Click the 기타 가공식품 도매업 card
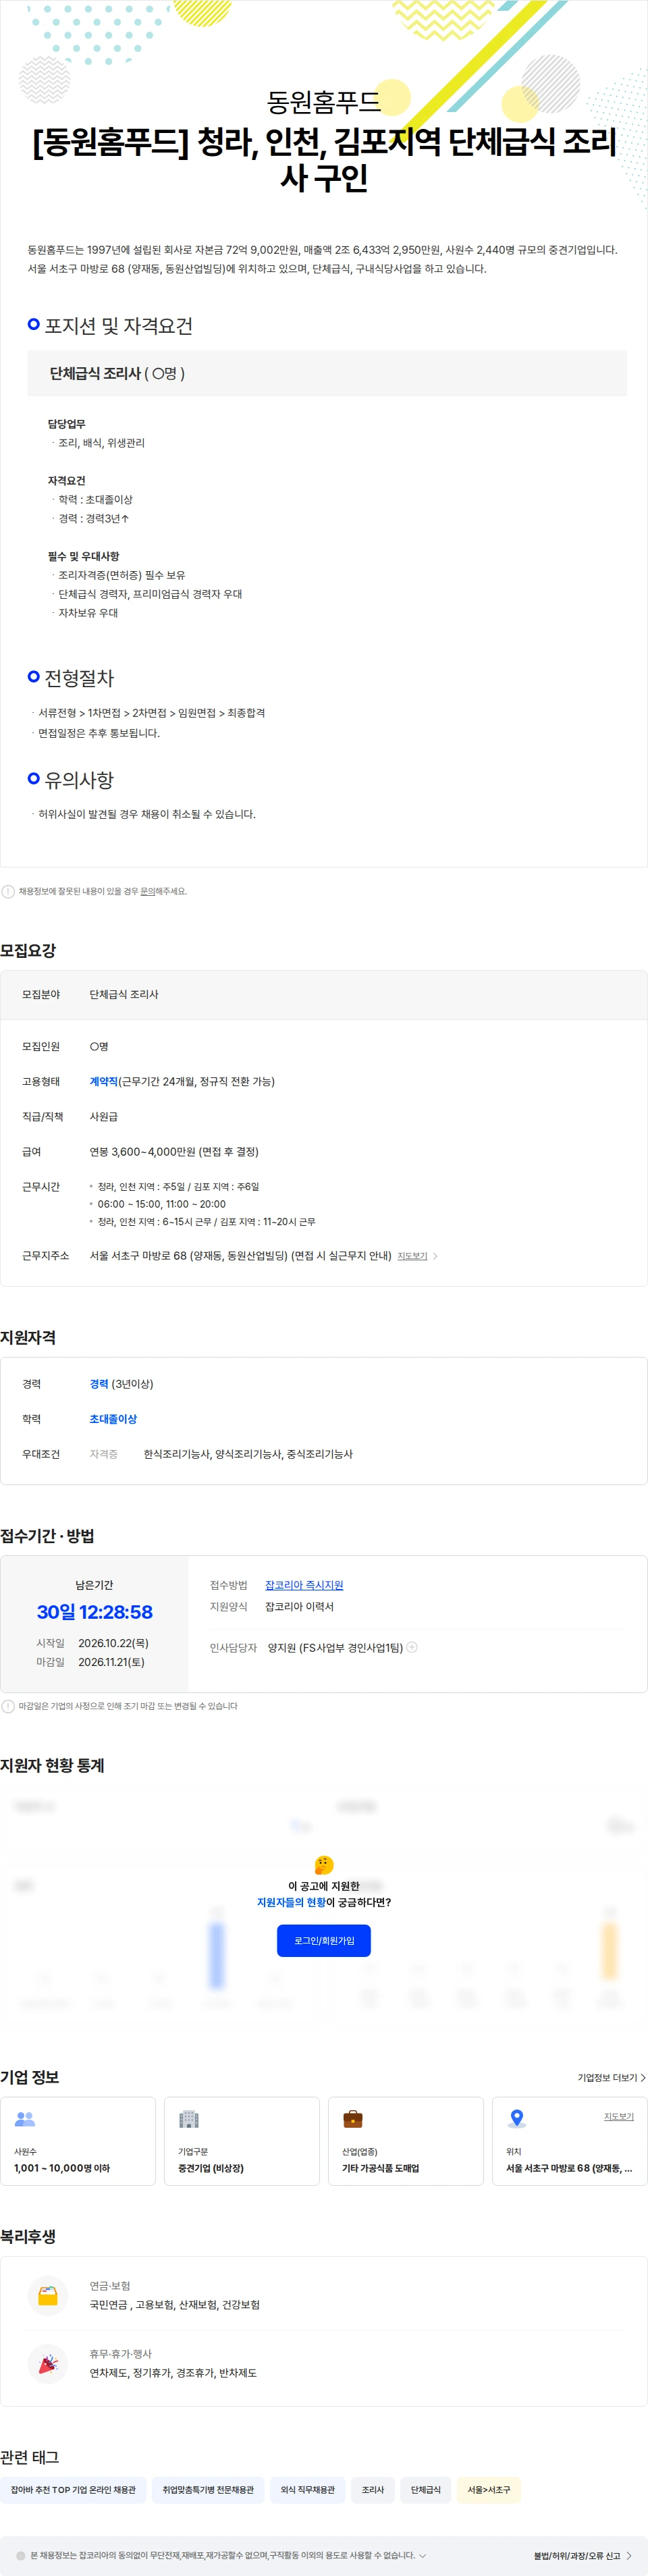Viewport: 648px width, 2576px height. (406, 2140)
